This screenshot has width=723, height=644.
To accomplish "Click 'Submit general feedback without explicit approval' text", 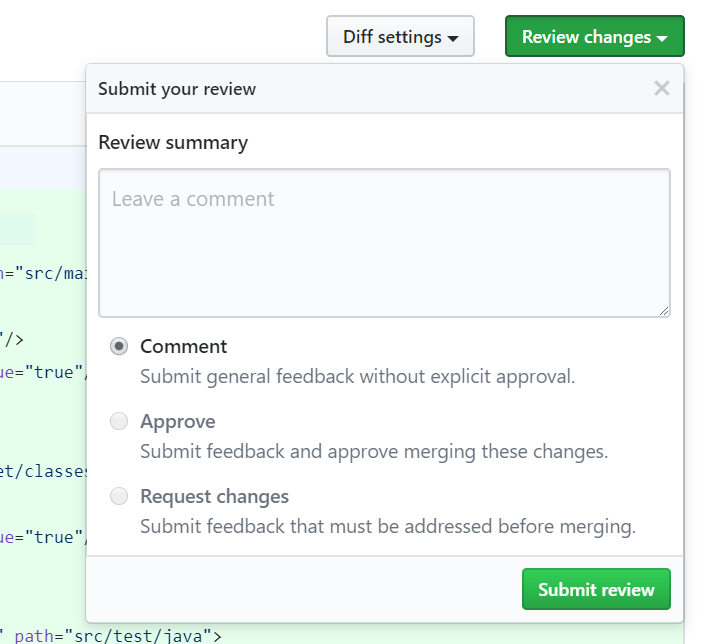I will pos(357,377).
